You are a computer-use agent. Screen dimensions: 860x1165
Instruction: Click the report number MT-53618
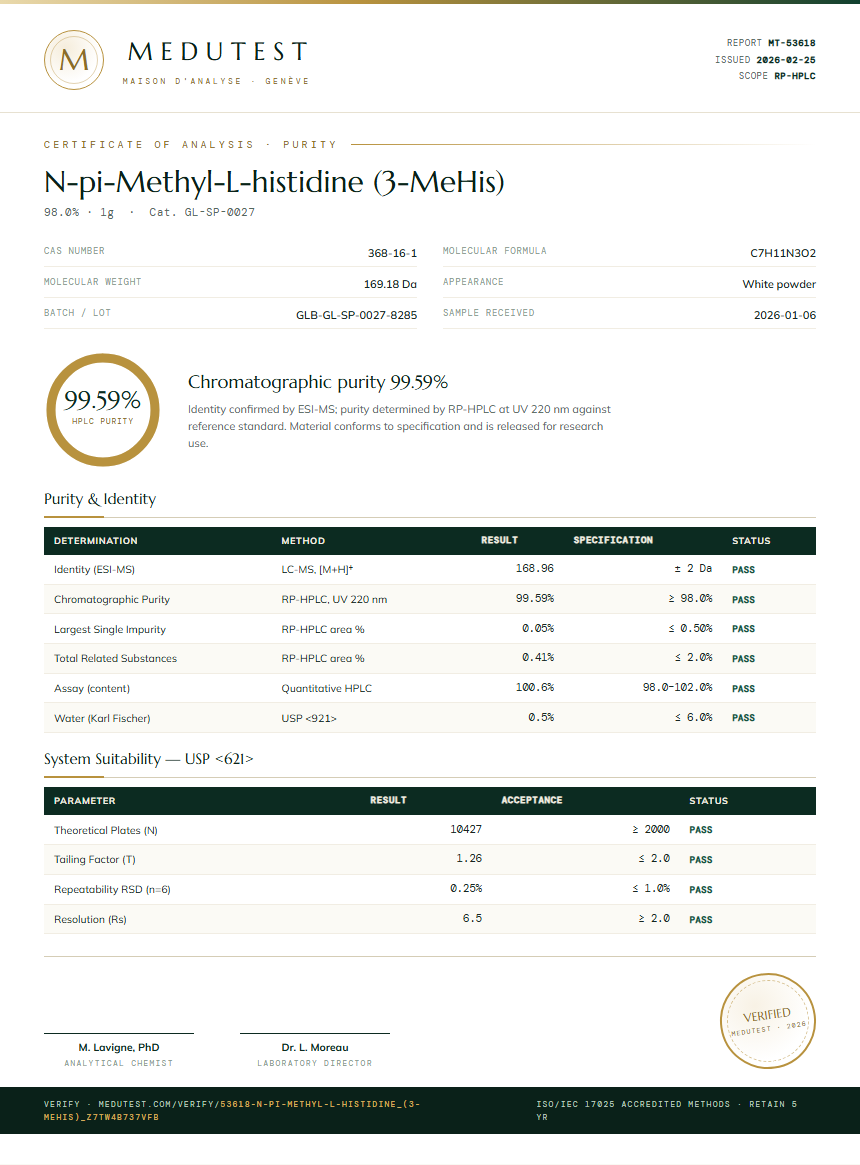click(x=792, y=43)
